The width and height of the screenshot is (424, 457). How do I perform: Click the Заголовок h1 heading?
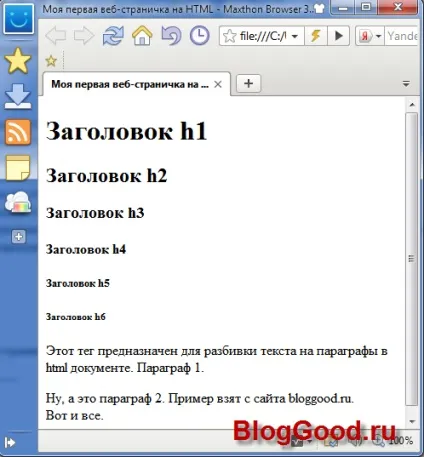click(x=126, y=131)
